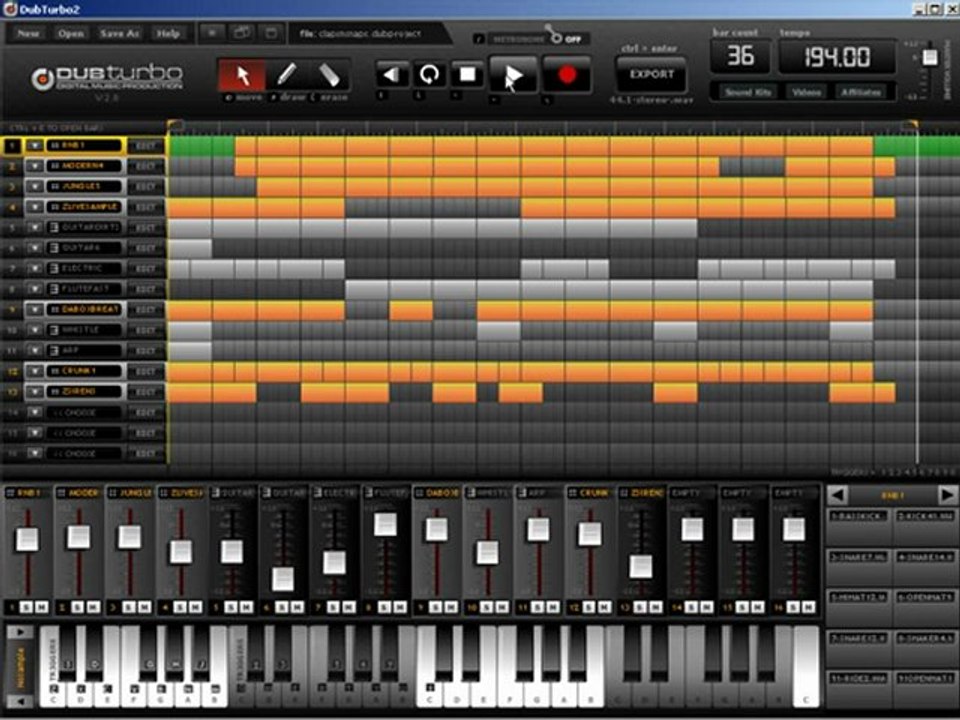Start playback with the play button
The width and height of the screenshot is (960, 720).
(513, 75)
